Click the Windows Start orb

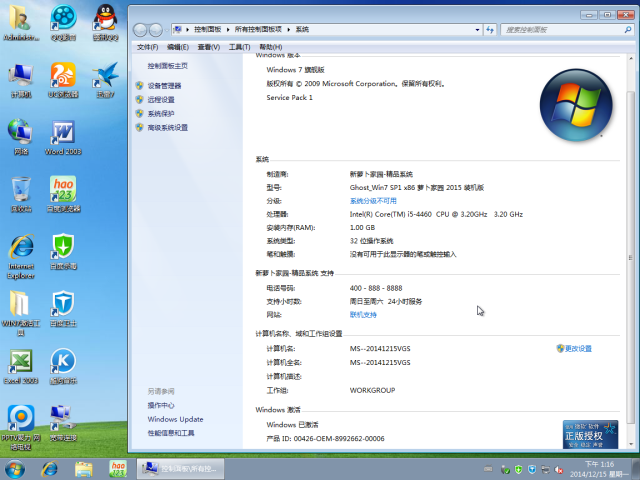point(14,469)
